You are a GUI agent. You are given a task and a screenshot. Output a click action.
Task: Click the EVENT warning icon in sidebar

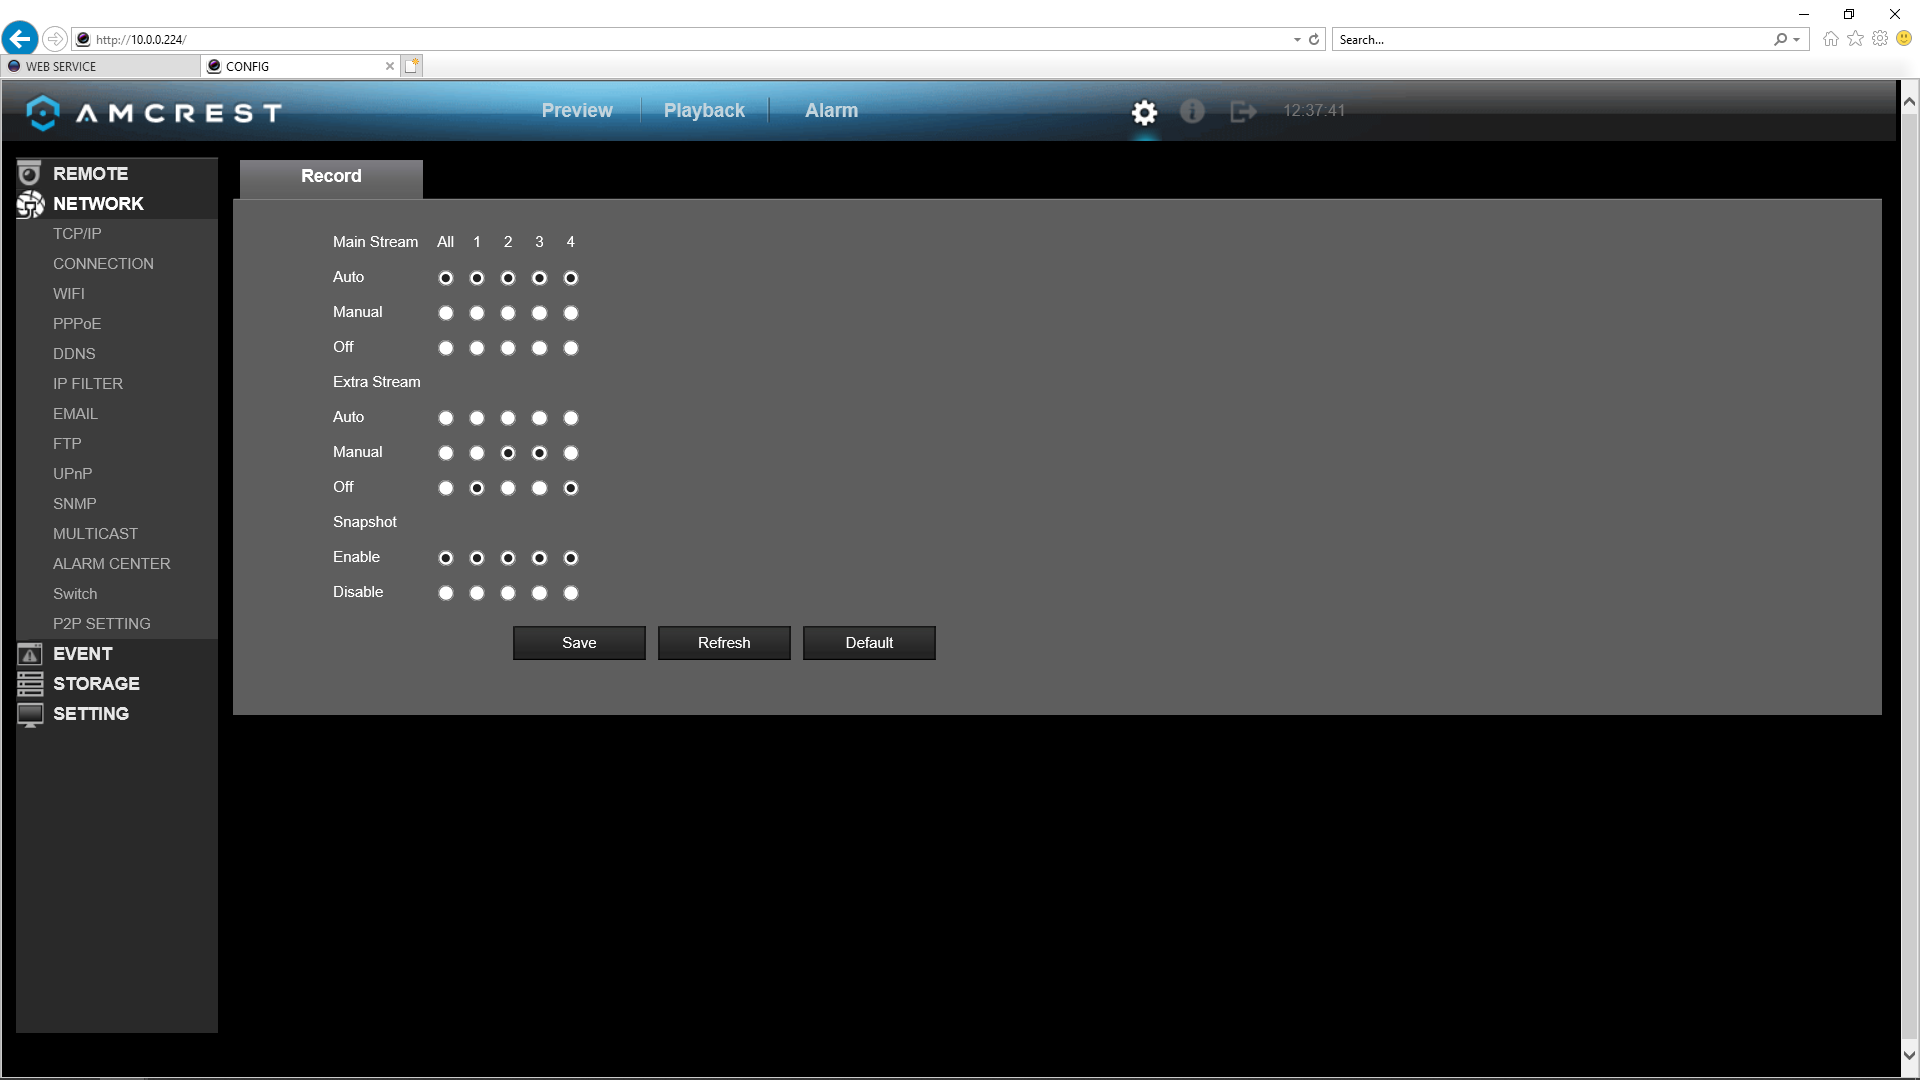30,654
